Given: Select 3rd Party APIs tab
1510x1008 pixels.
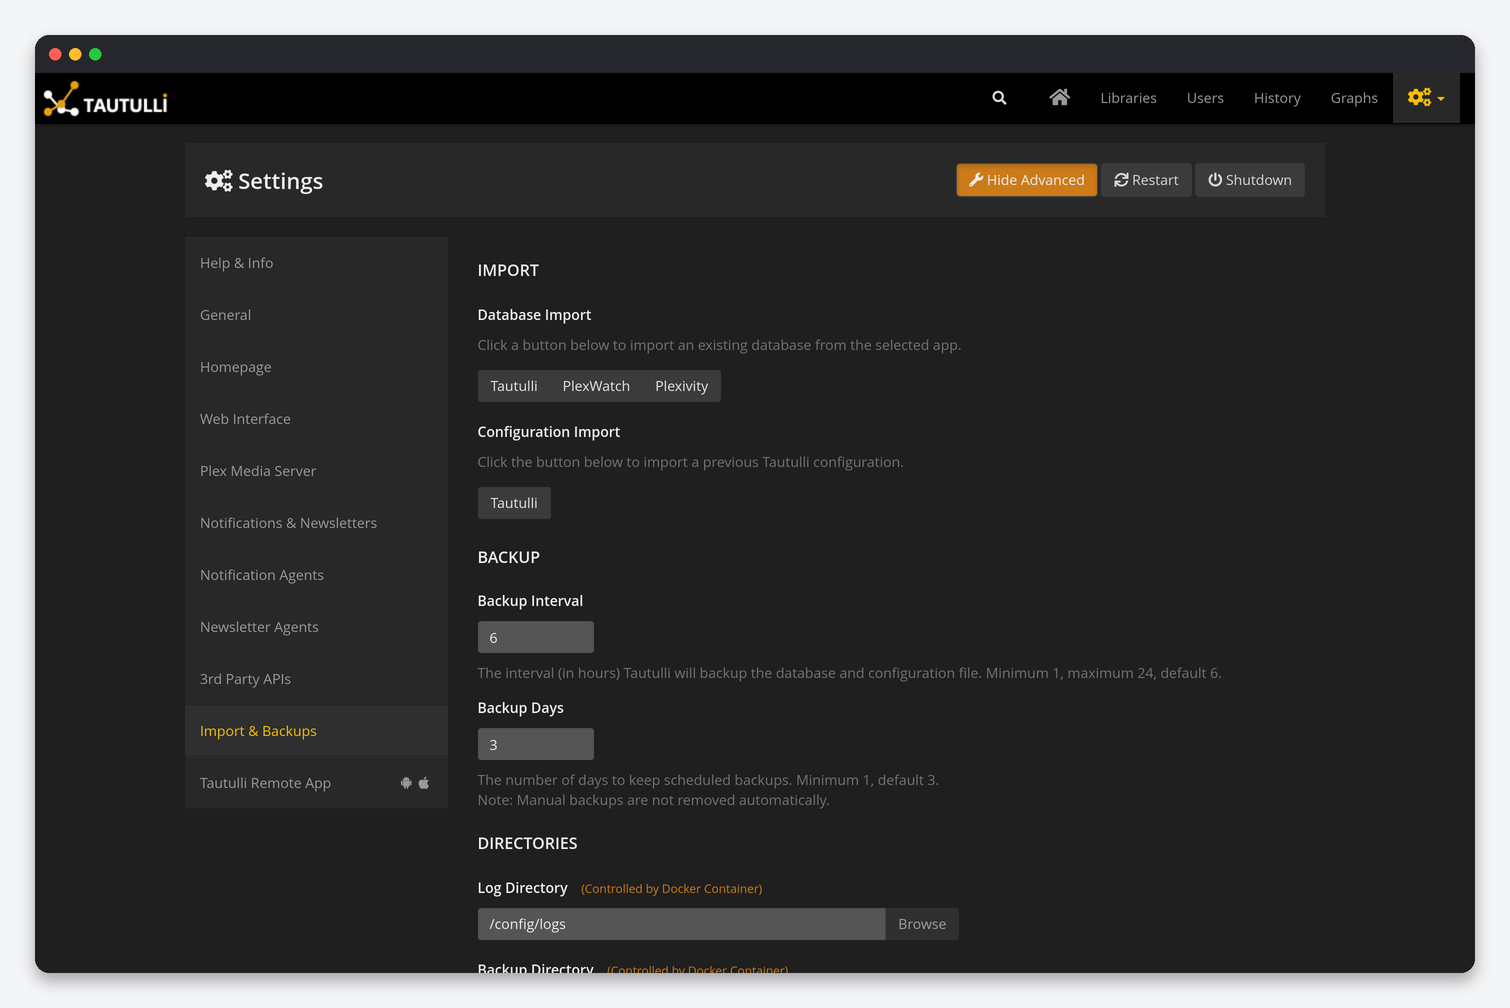Looking at the screenshot, I should pos(316,679).
